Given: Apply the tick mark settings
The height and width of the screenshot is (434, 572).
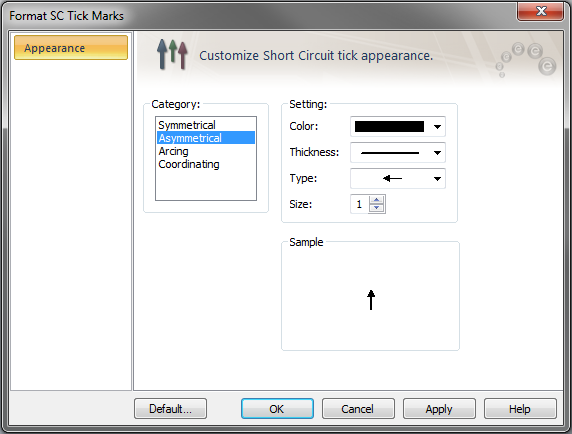Looking at the screenshot, I should (439, 408).
